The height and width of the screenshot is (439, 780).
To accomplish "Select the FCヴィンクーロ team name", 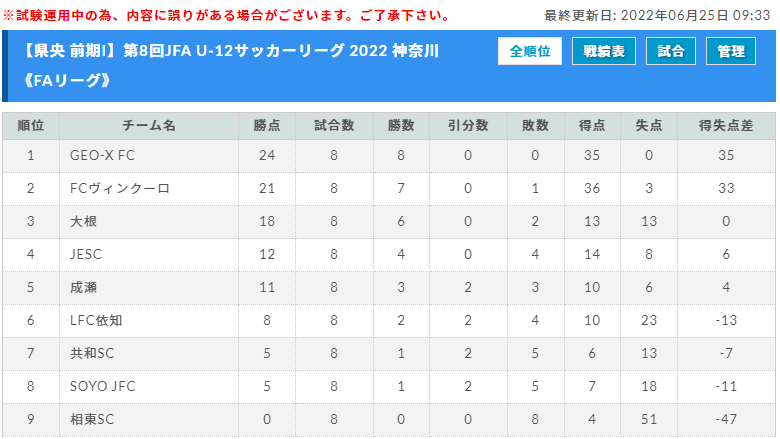I will click(120, 188).
